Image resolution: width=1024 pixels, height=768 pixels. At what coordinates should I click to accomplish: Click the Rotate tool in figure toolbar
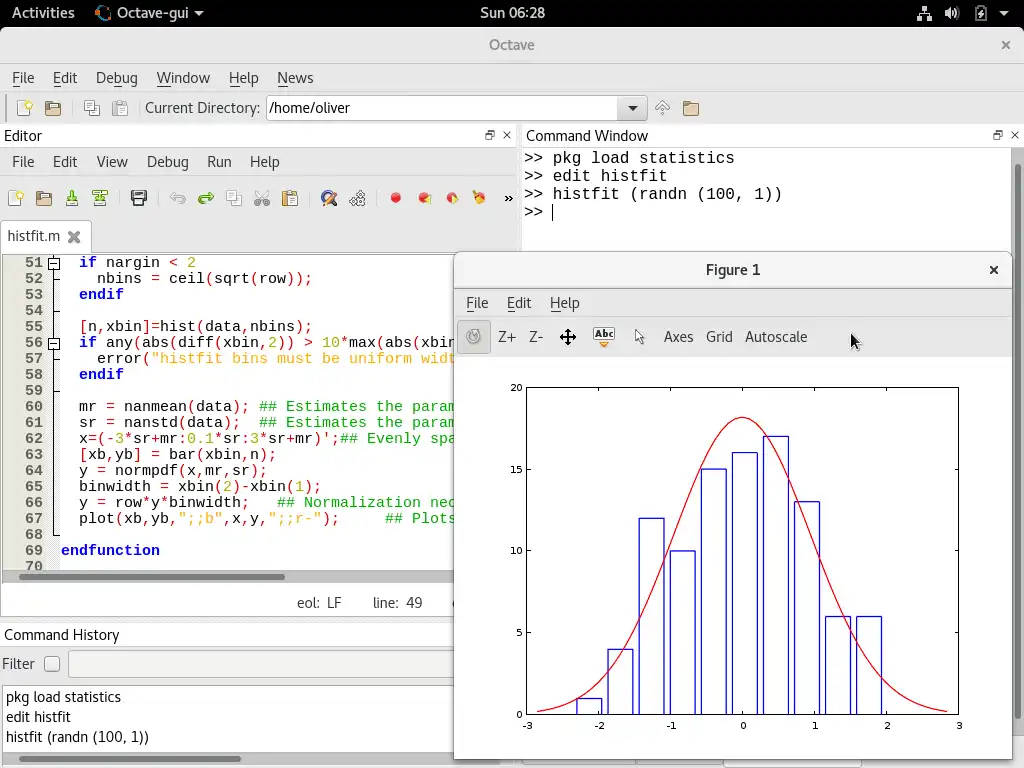click(x=474, y=337)
